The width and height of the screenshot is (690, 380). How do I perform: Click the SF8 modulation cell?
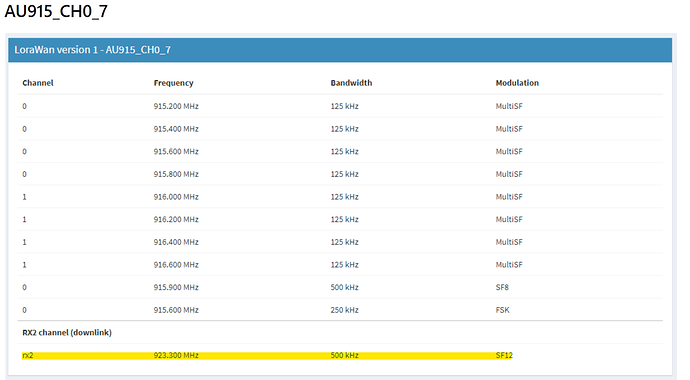click(502, 287)
